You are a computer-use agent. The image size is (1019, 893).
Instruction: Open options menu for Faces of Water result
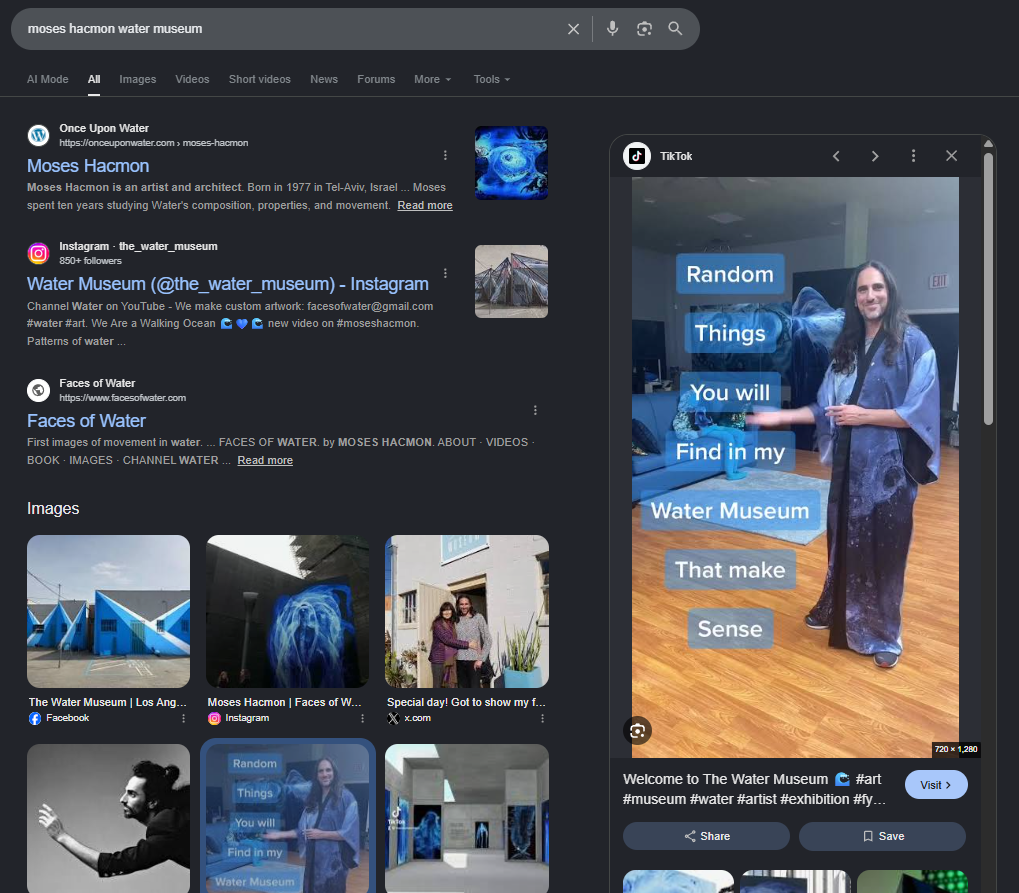(535, 410)
